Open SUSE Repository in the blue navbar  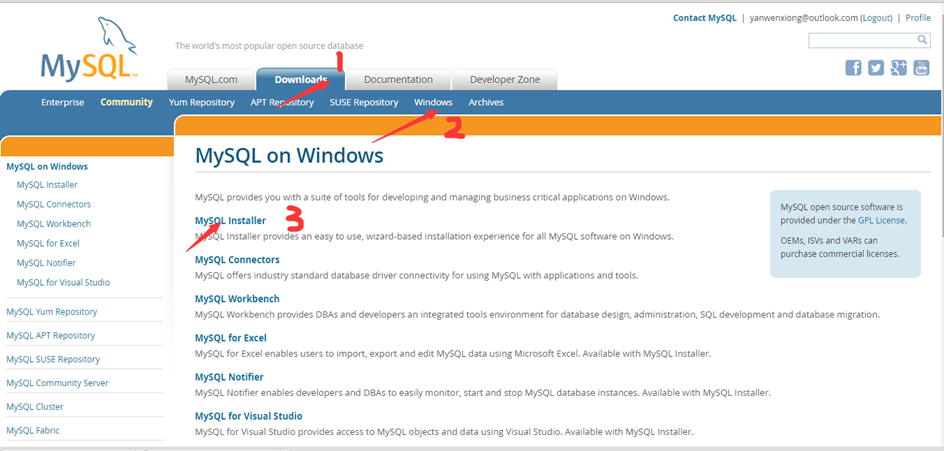point(364,102)
